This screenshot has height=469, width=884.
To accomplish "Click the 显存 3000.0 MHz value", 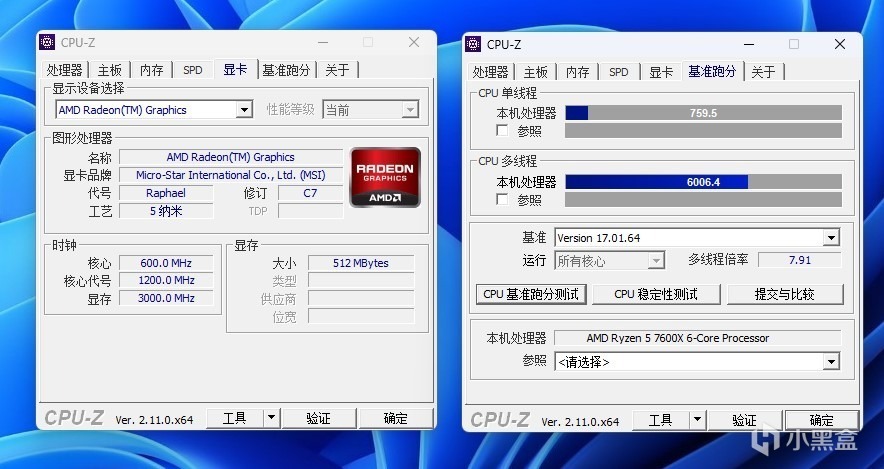I will pos(166,298).
